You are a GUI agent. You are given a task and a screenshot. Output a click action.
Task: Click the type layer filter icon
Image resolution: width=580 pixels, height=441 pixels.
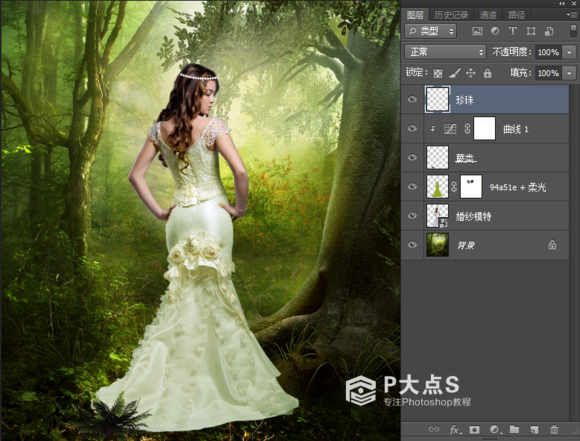pos(513,31)
